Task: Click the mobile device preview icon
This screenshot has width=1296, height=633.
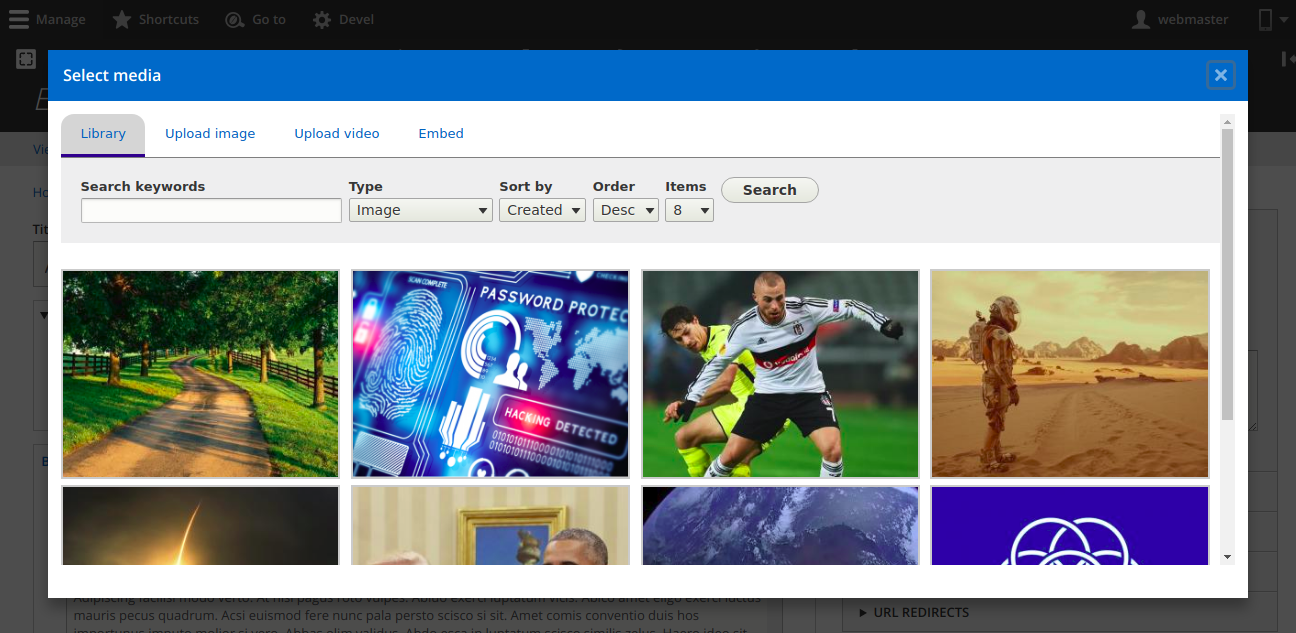Action: coord(1265,19)
